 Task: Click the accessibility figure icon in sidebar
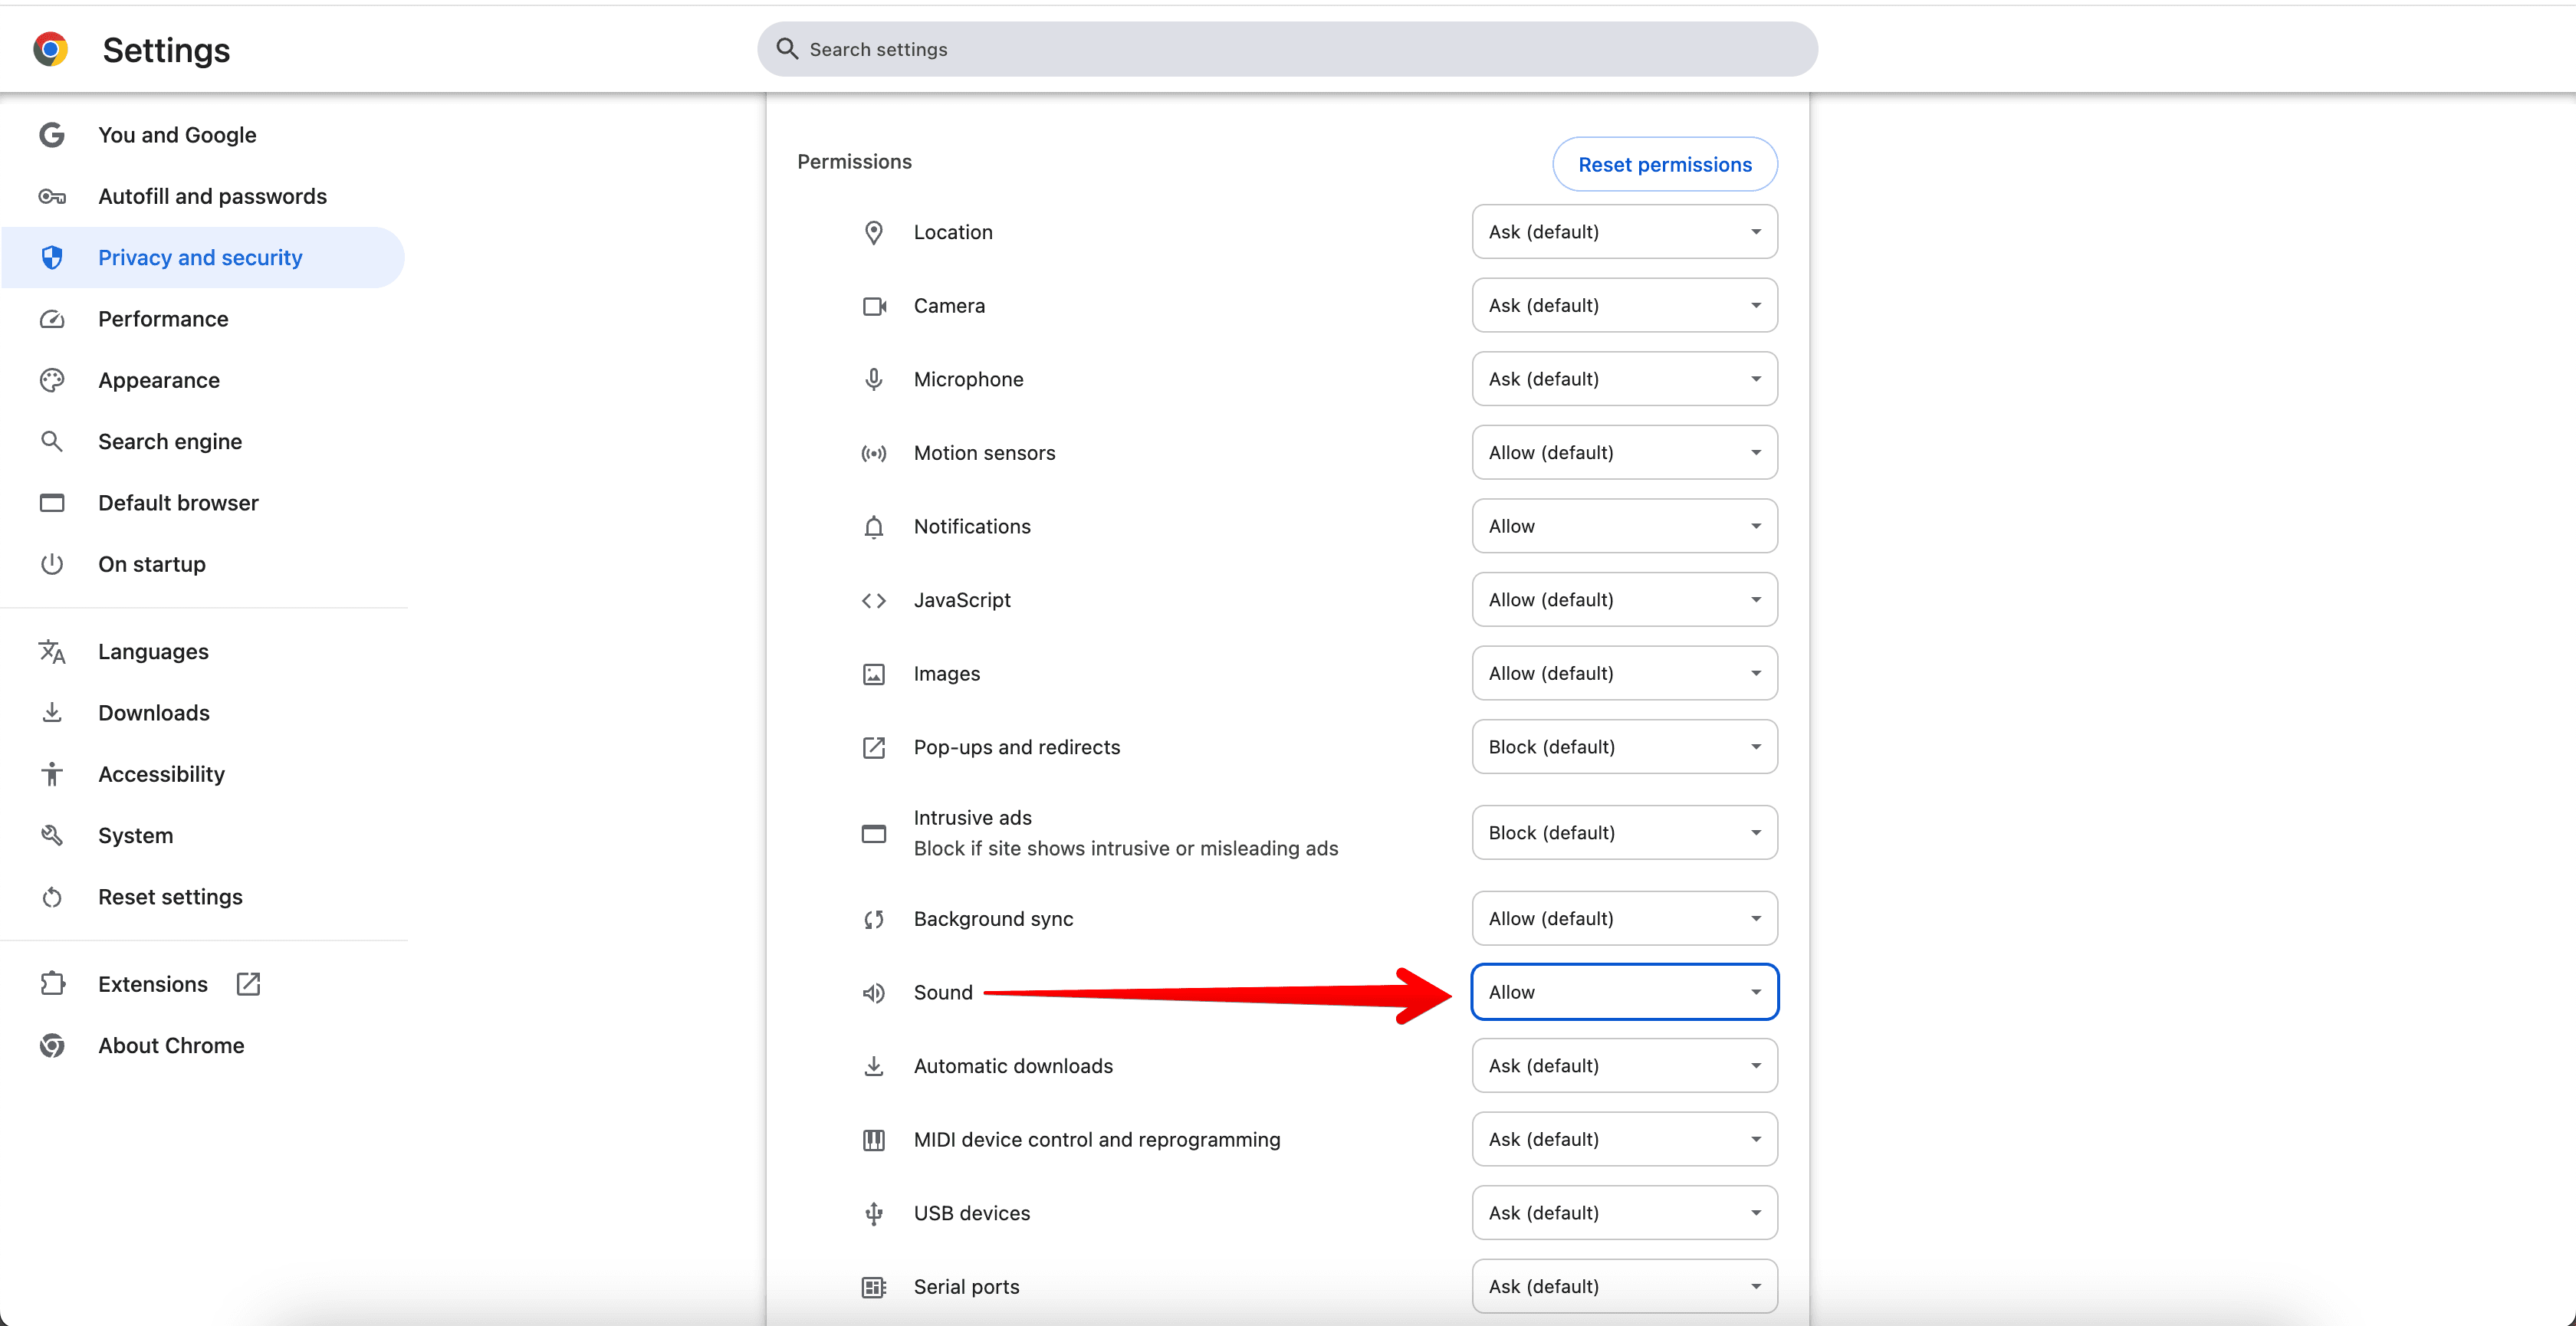click(52, 774)
